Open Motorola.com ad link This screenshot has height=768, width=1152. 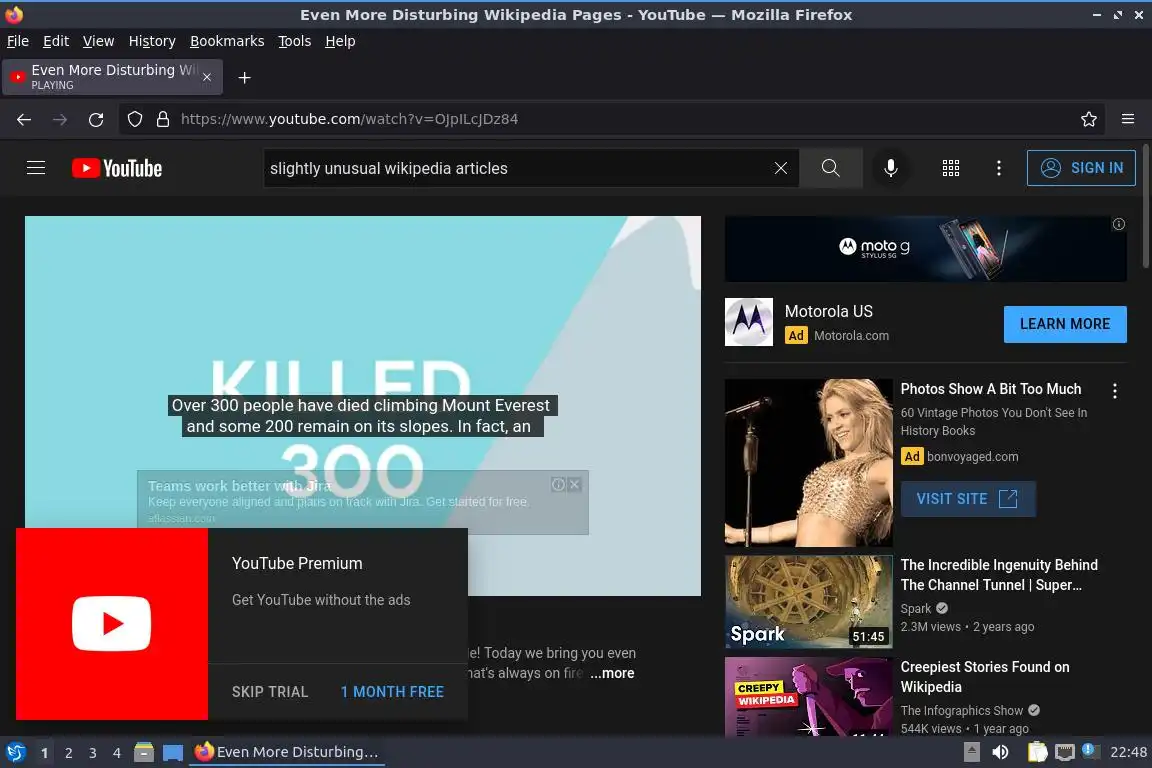pyautogui.click(x=851, y=335)
